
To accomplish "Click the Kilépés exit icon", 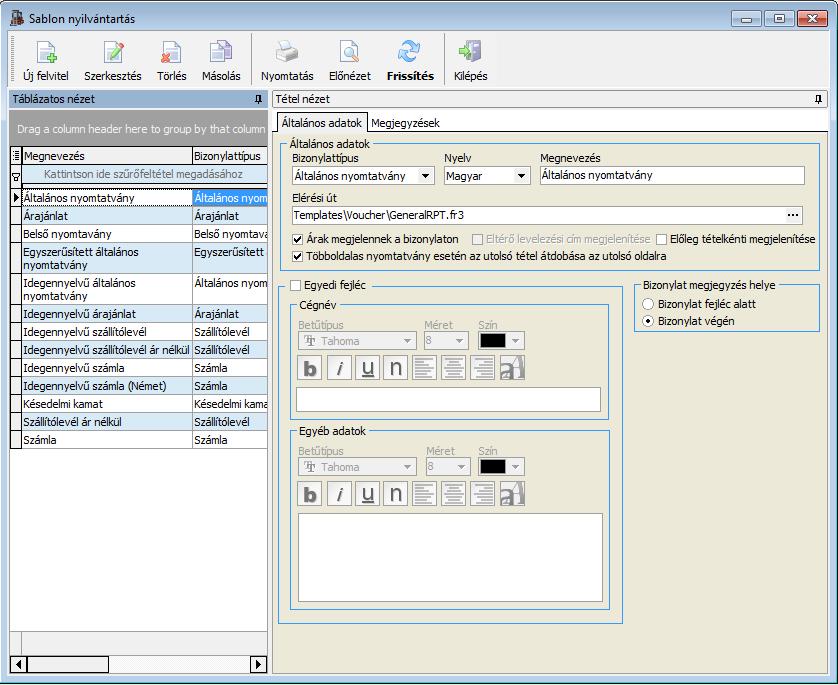I will point(470,53).
